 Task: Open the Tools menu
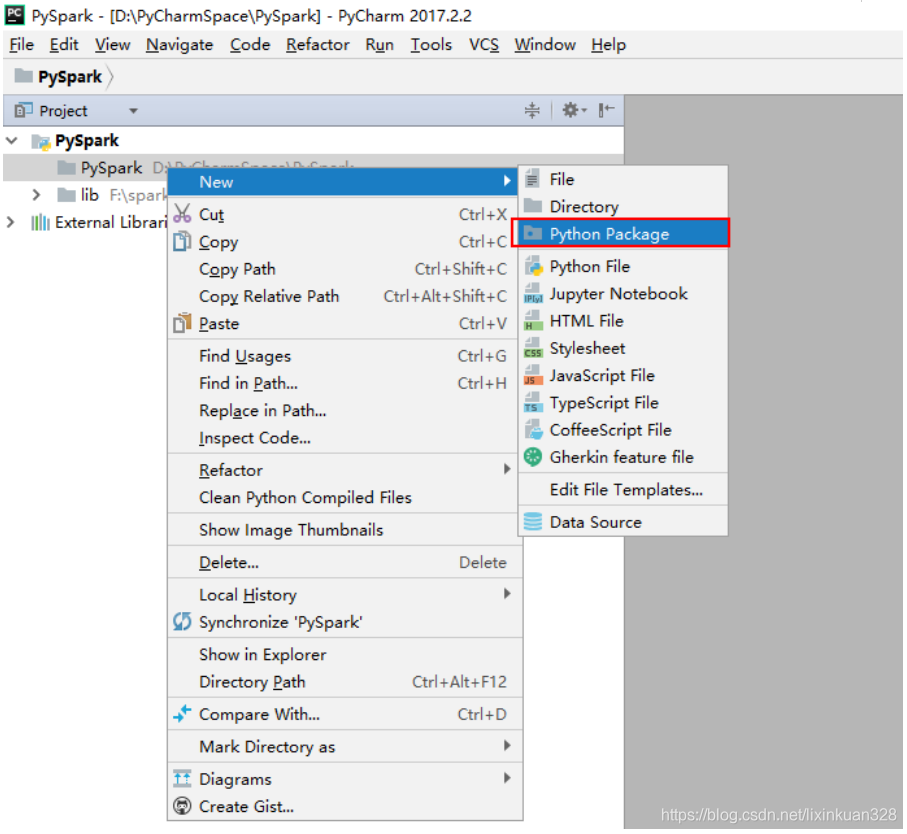point(430,44)
